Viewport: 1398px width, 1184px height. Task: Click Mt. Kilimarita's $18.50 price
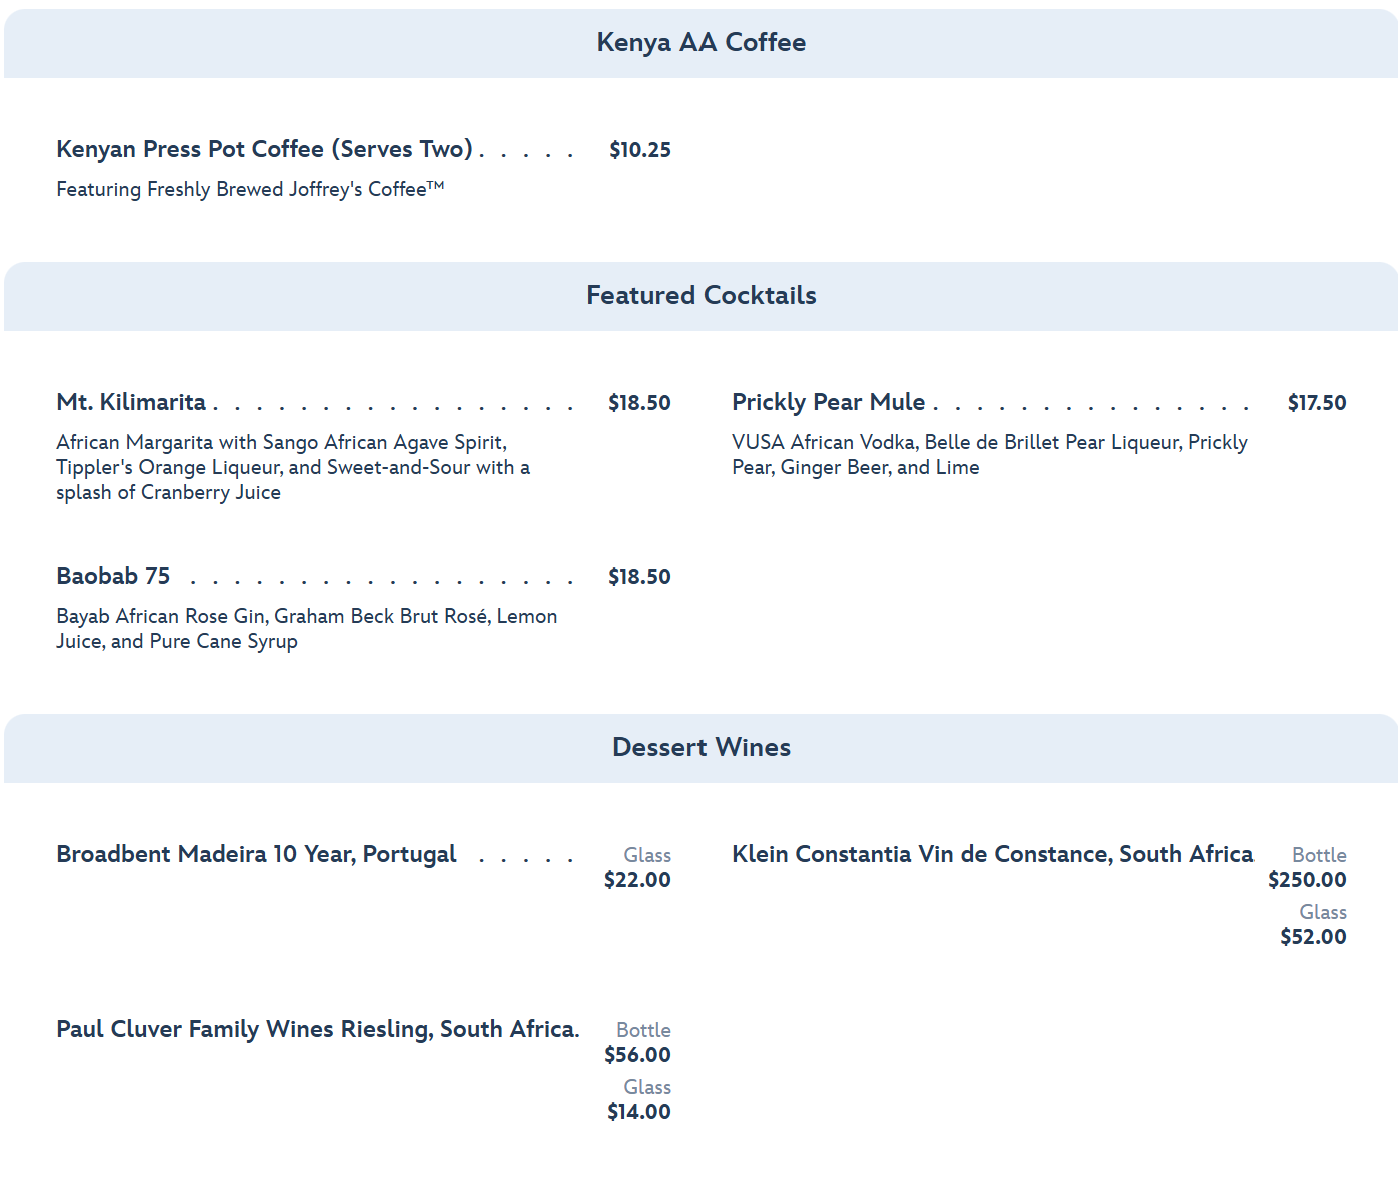point(639,404)
